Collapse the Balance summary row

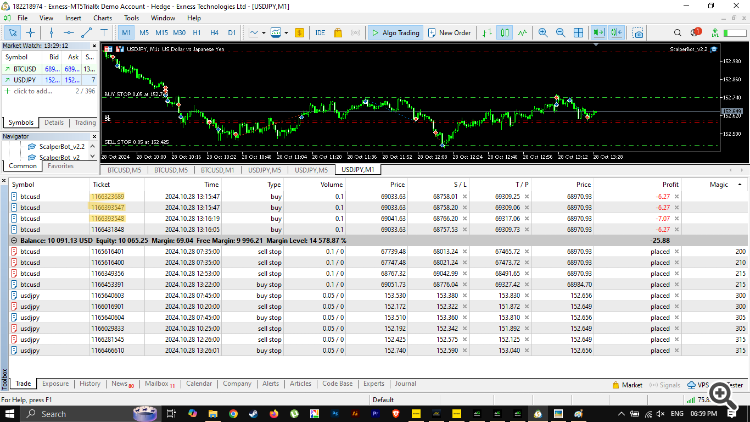tap(14, 241)
